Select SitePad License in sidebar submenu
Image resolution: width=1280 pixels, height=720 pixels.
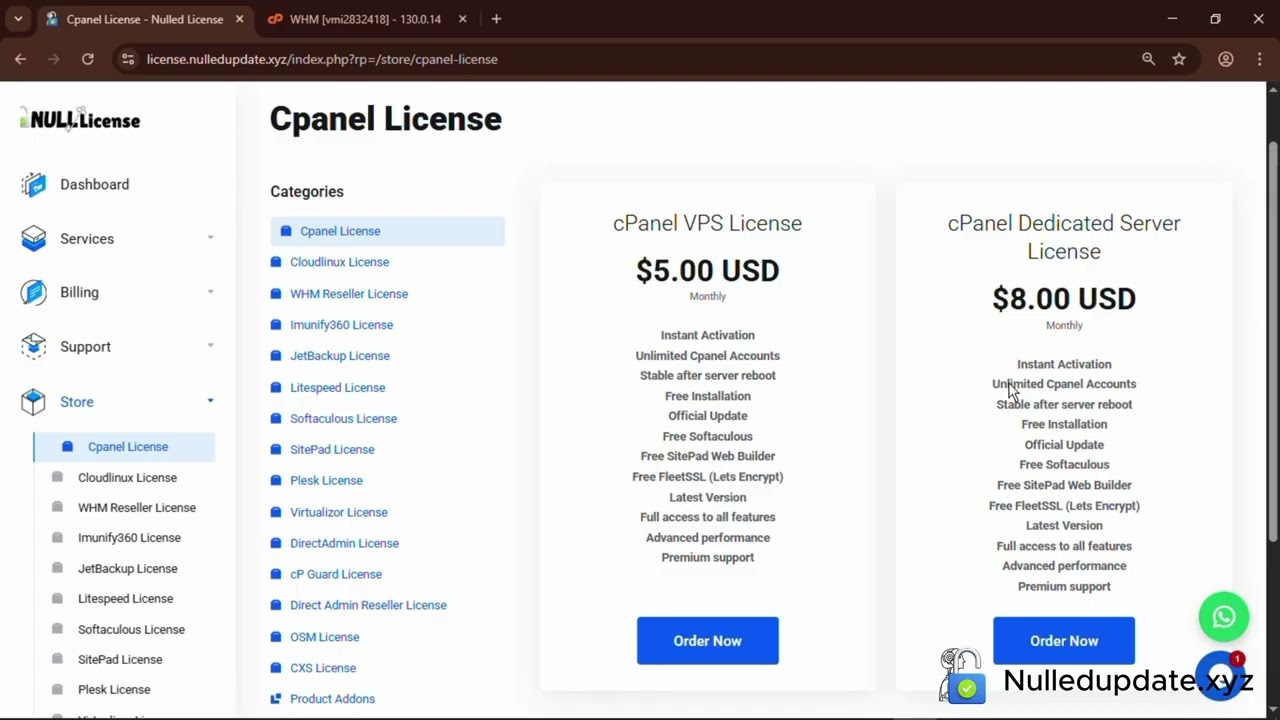[120, 660]
